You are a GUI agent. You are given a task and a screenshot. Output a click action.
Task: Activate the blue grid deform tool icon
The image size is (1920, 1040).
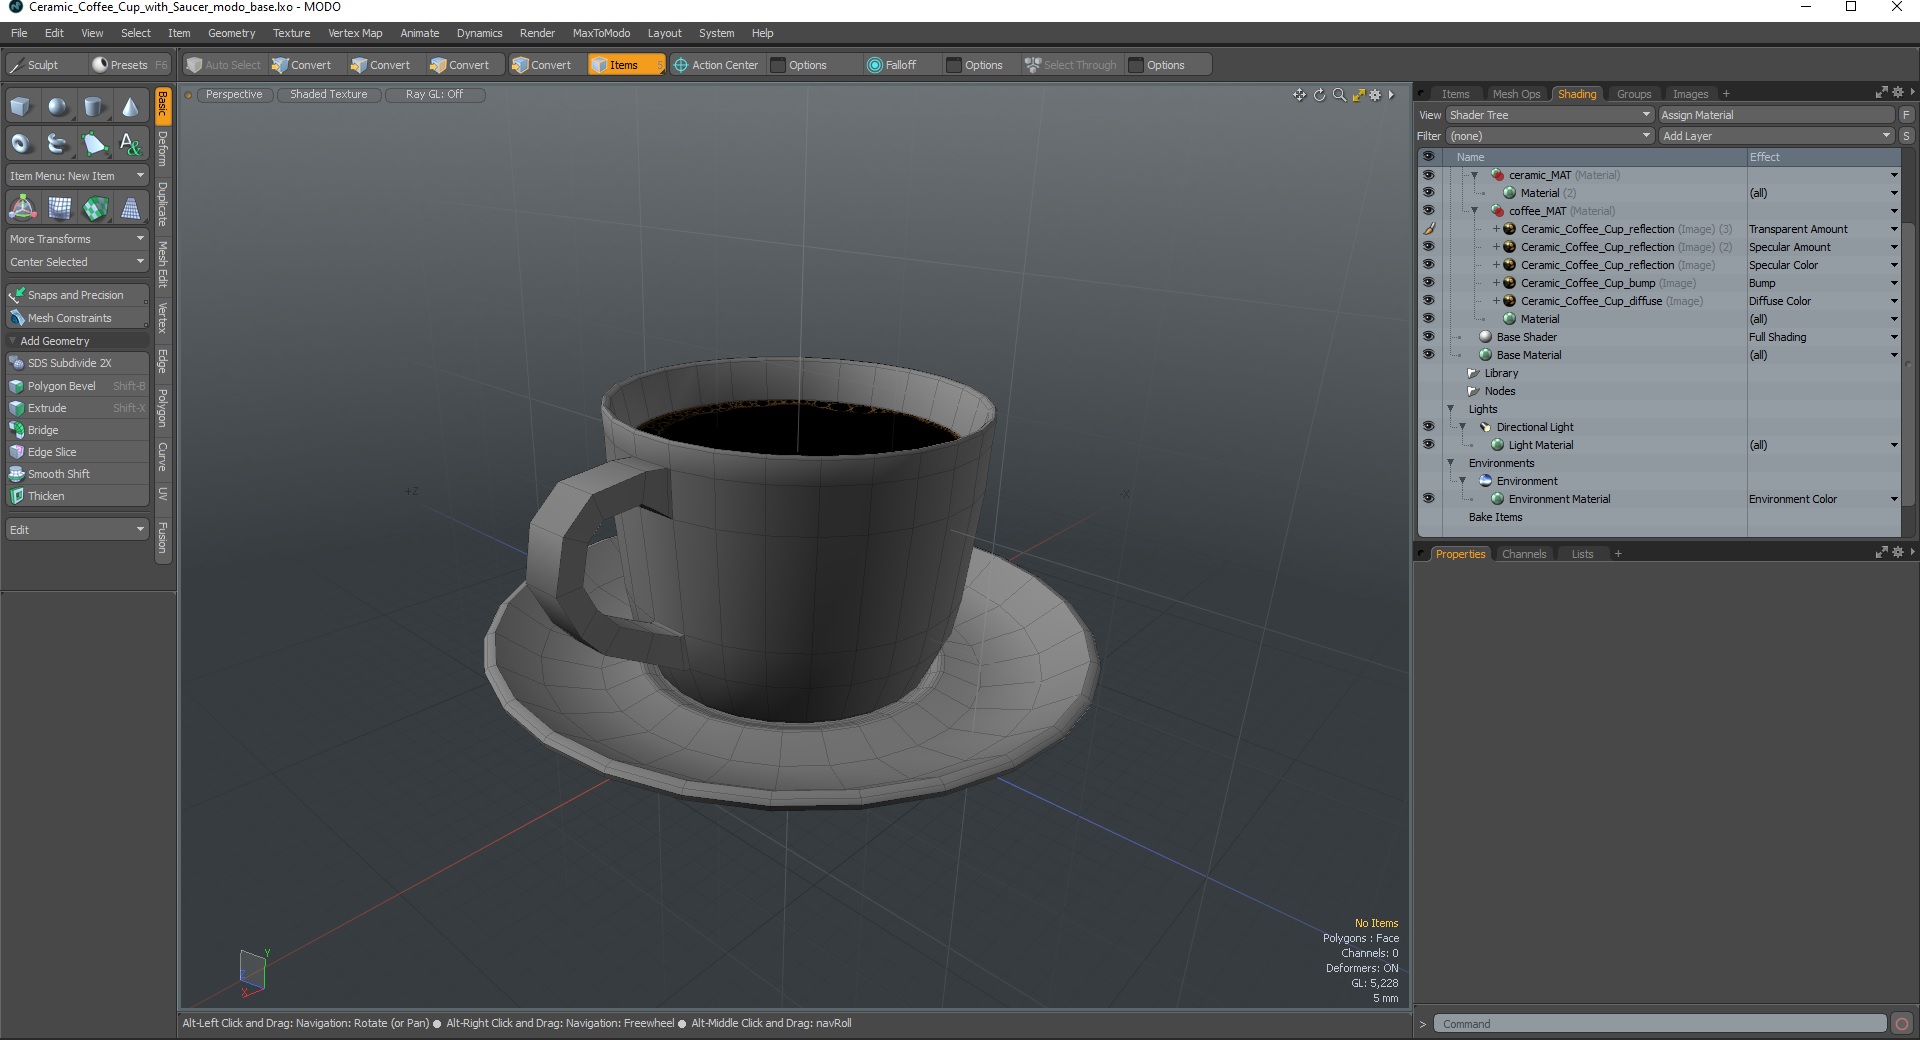(59, 208)
